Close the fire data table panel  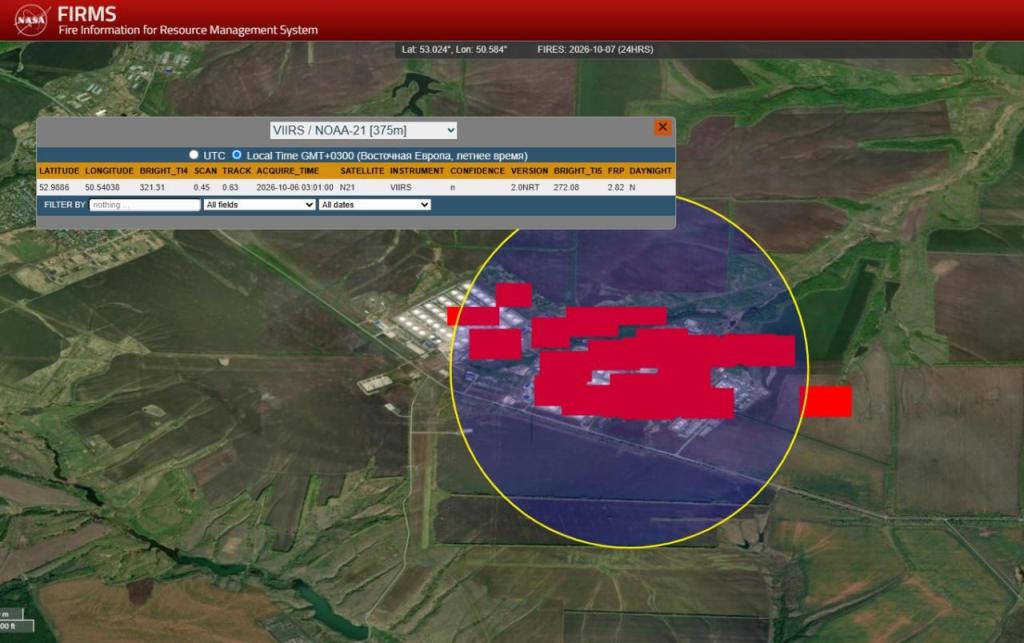[x=662, y=127]
